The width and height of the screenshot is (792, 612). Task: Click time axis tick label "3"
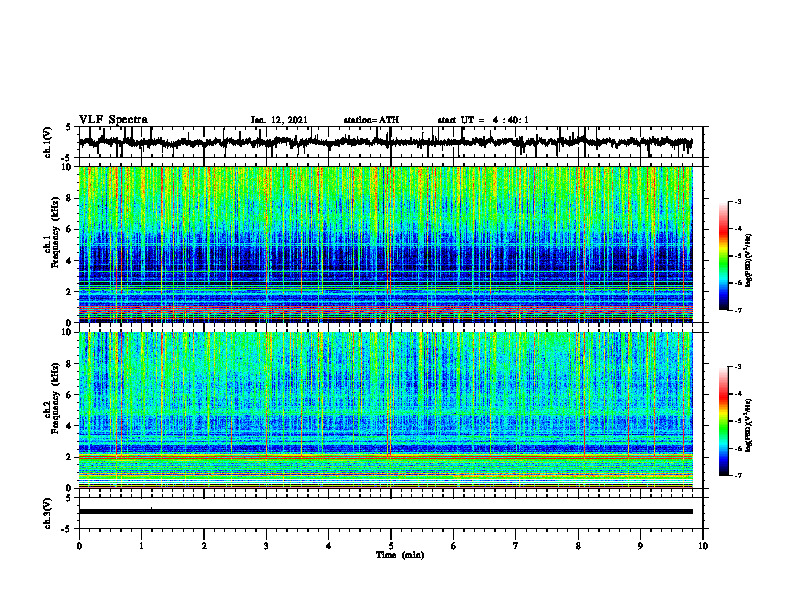(266, 546)
